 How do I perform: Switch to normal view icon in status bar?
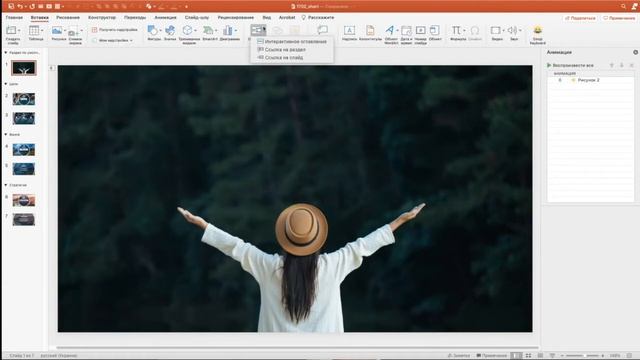[516, 356]
